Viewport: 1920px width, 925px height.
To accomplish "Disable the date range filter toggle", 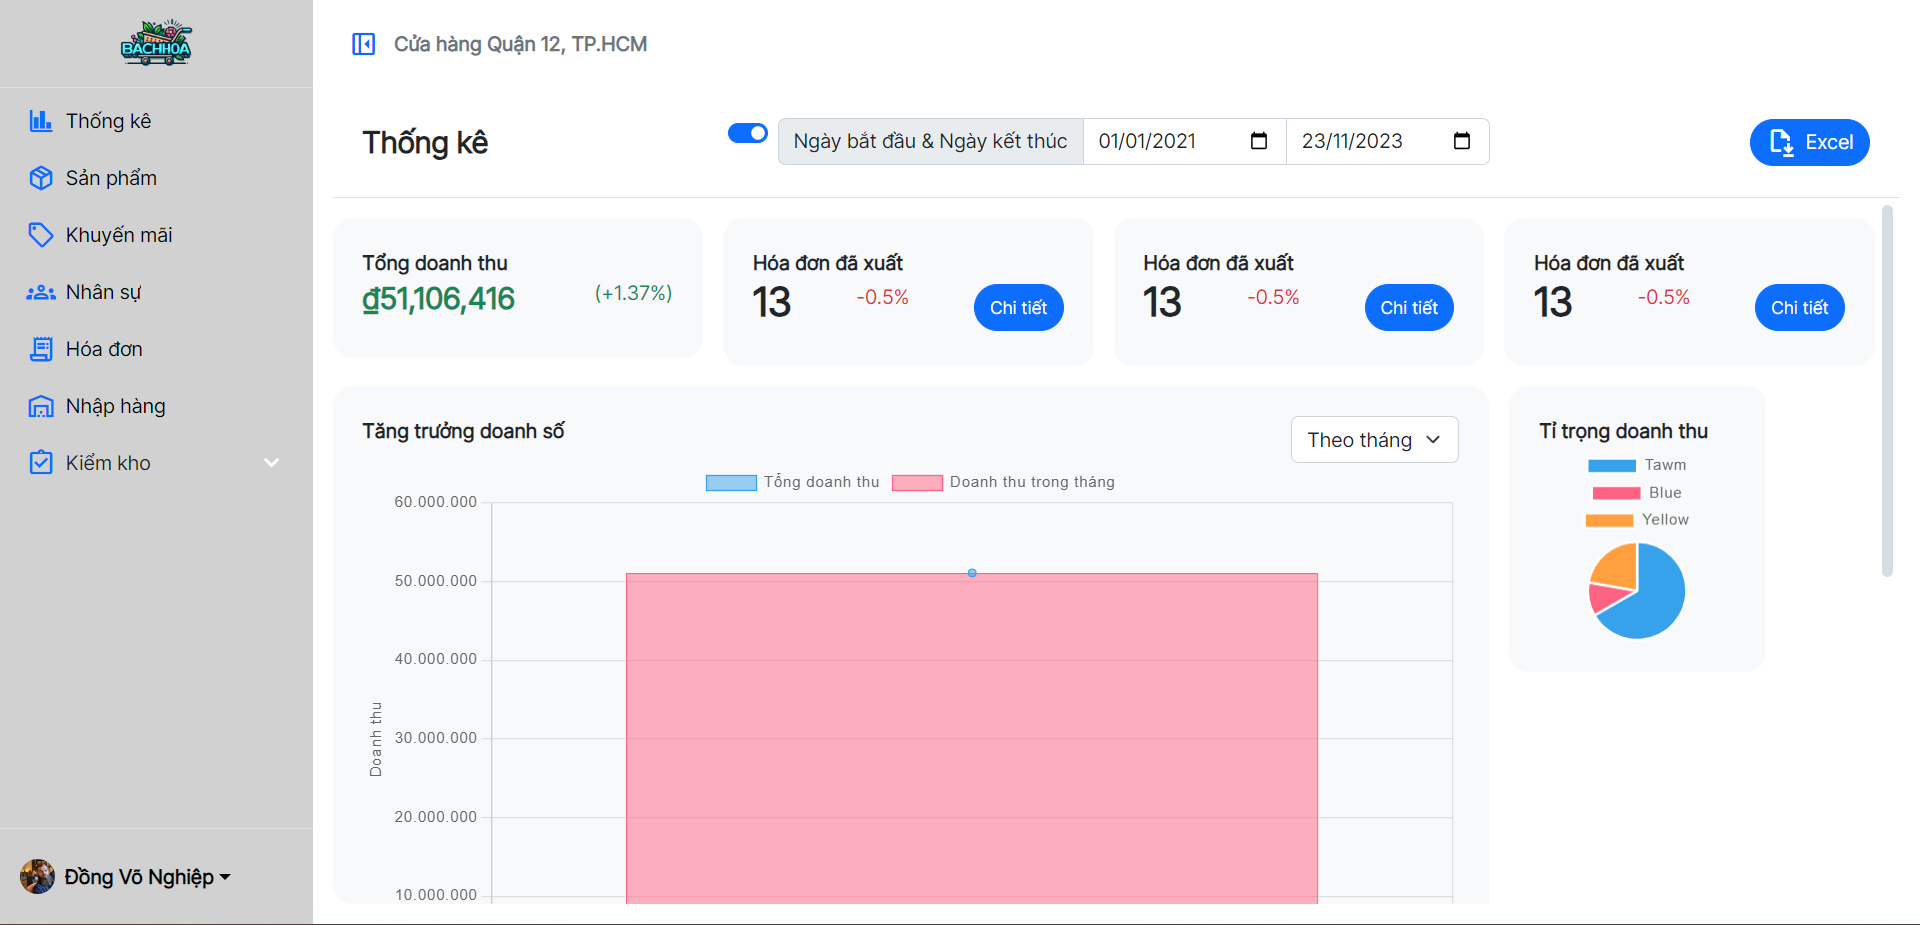I will (x=747, y=132).
